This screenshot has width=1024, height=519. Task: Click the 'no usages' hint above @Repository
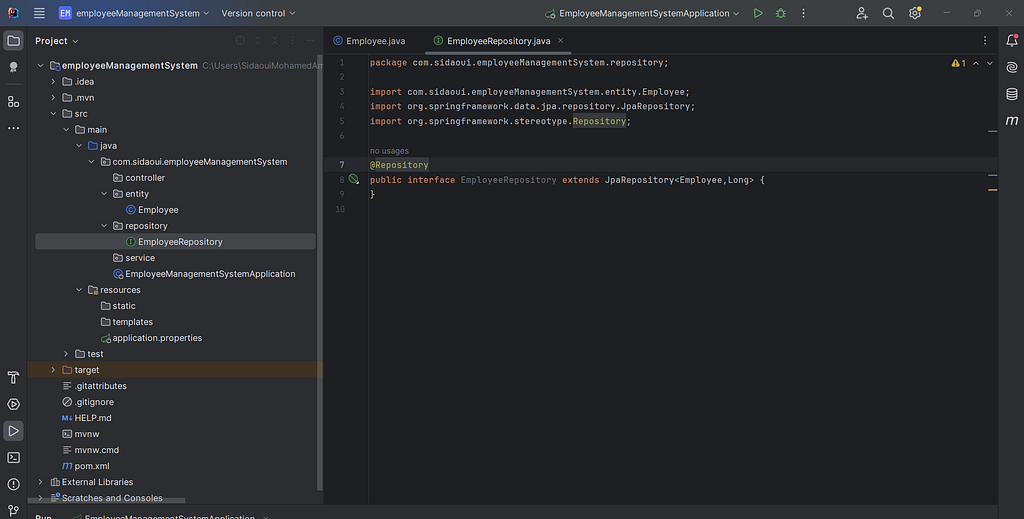click(x=389, y=151)
